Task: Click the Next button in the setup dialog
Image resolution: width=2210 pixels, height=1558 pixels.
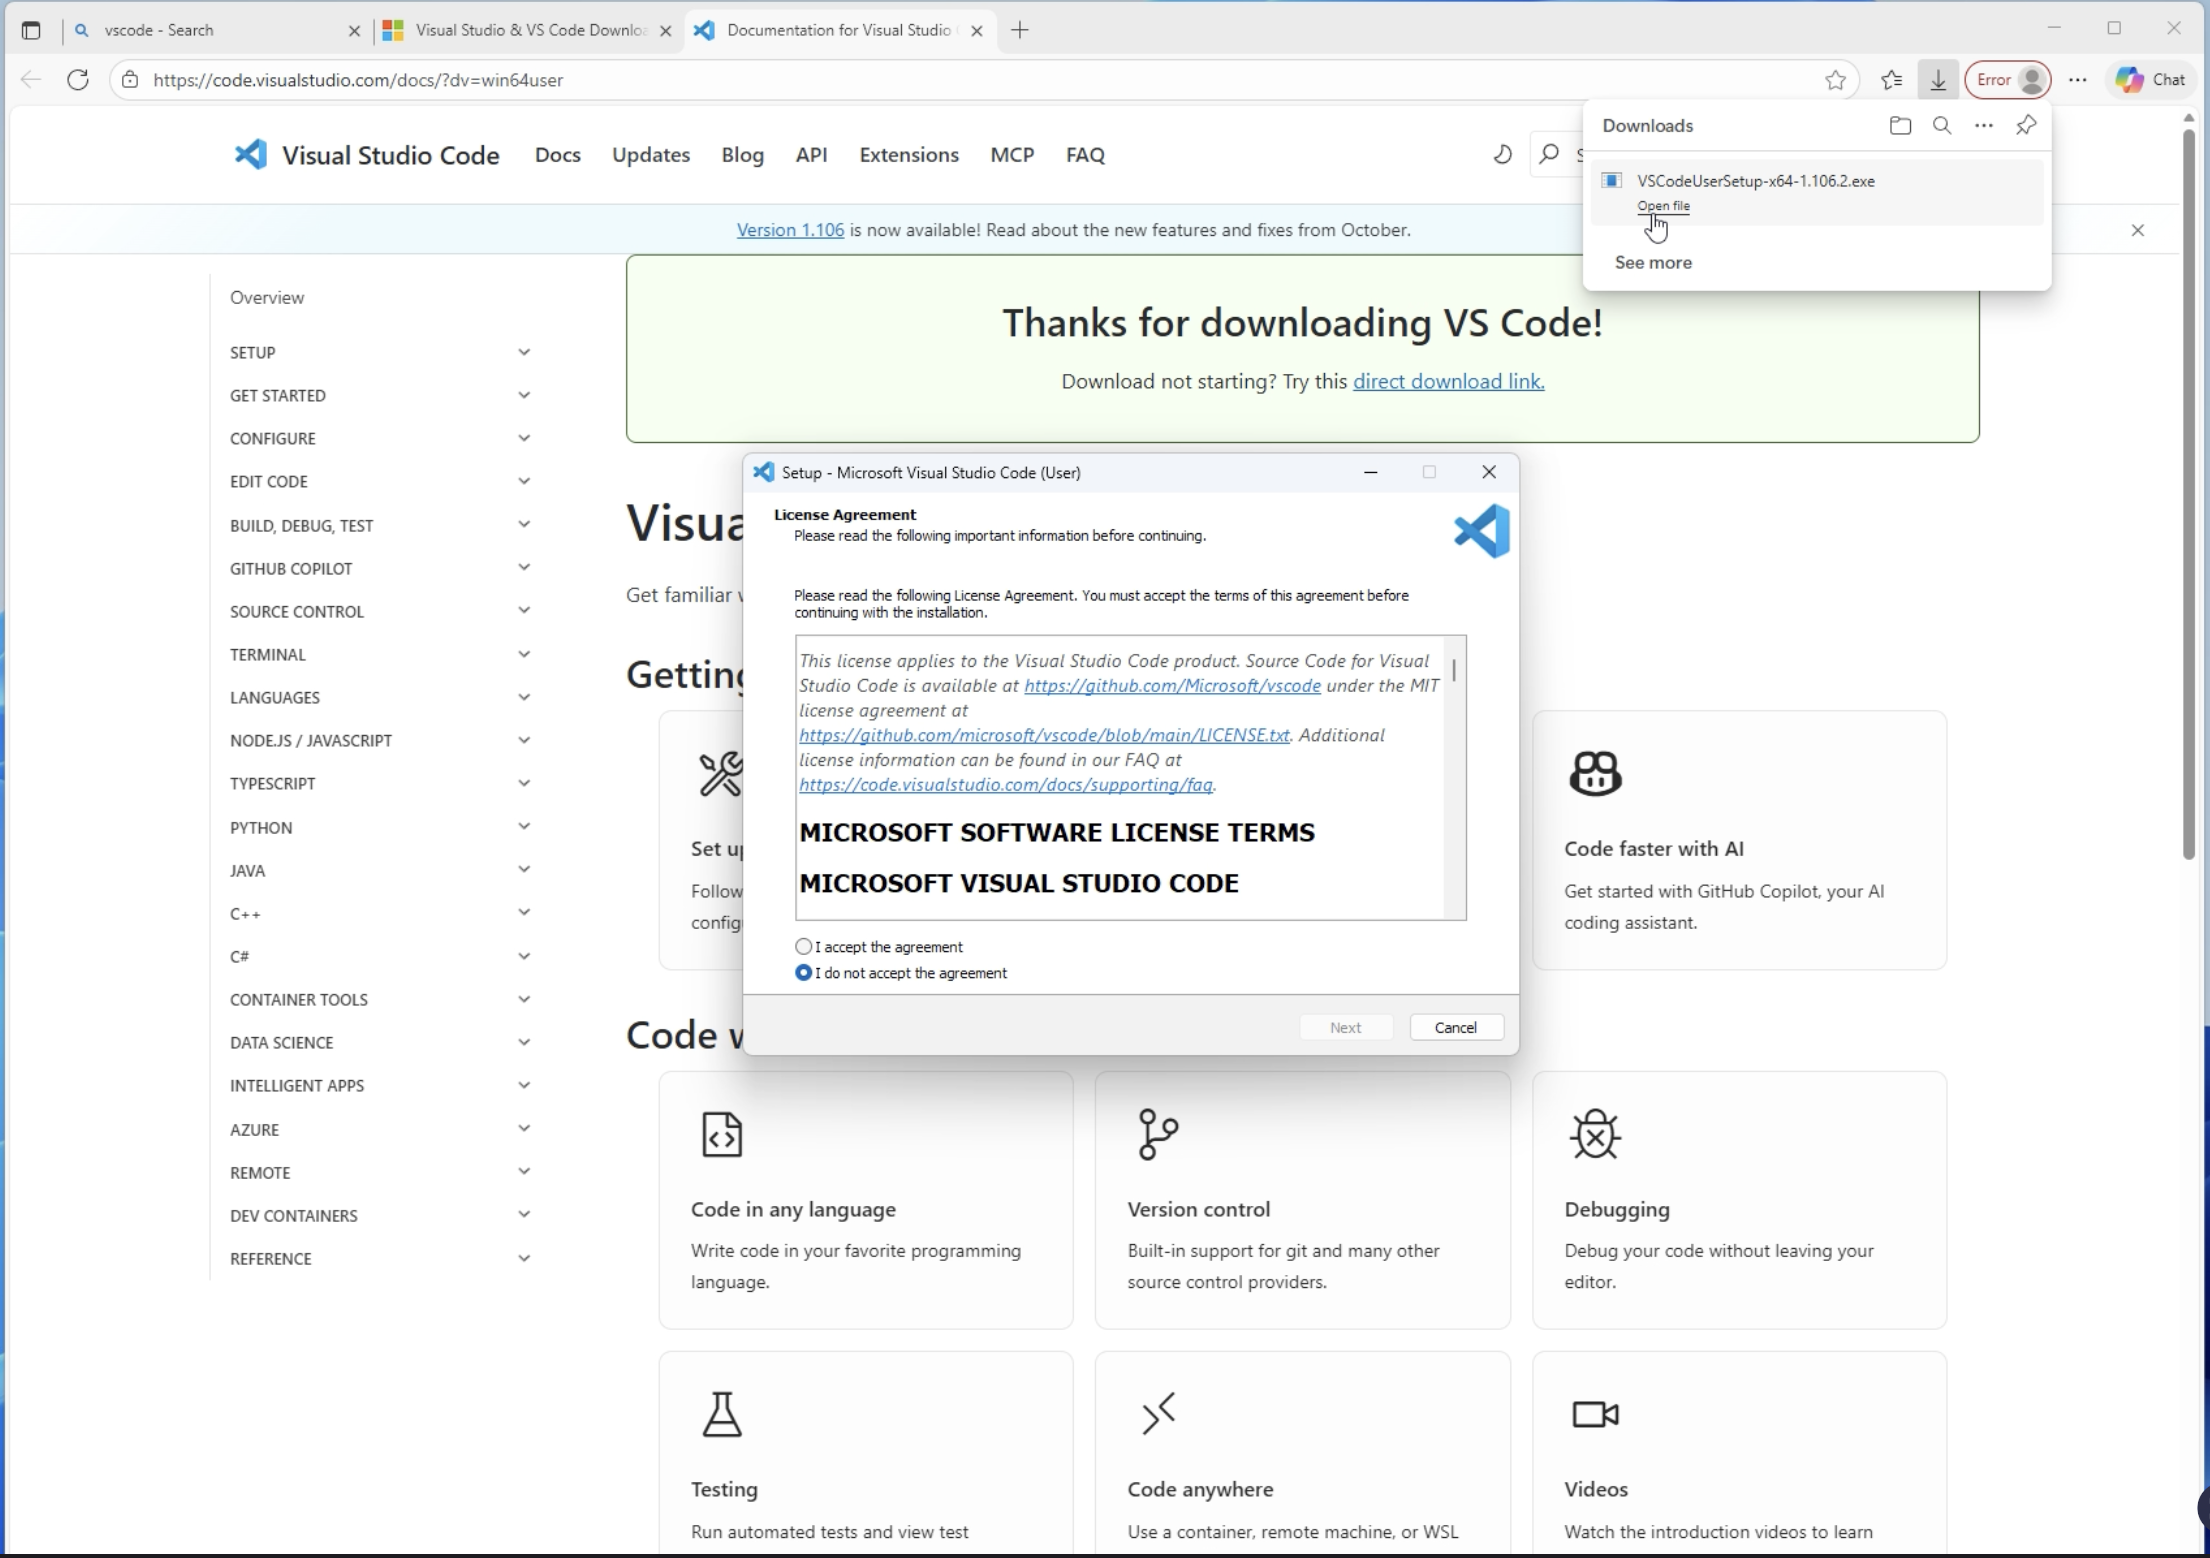Action: pyautogui.click(x=1346, y=1027)
